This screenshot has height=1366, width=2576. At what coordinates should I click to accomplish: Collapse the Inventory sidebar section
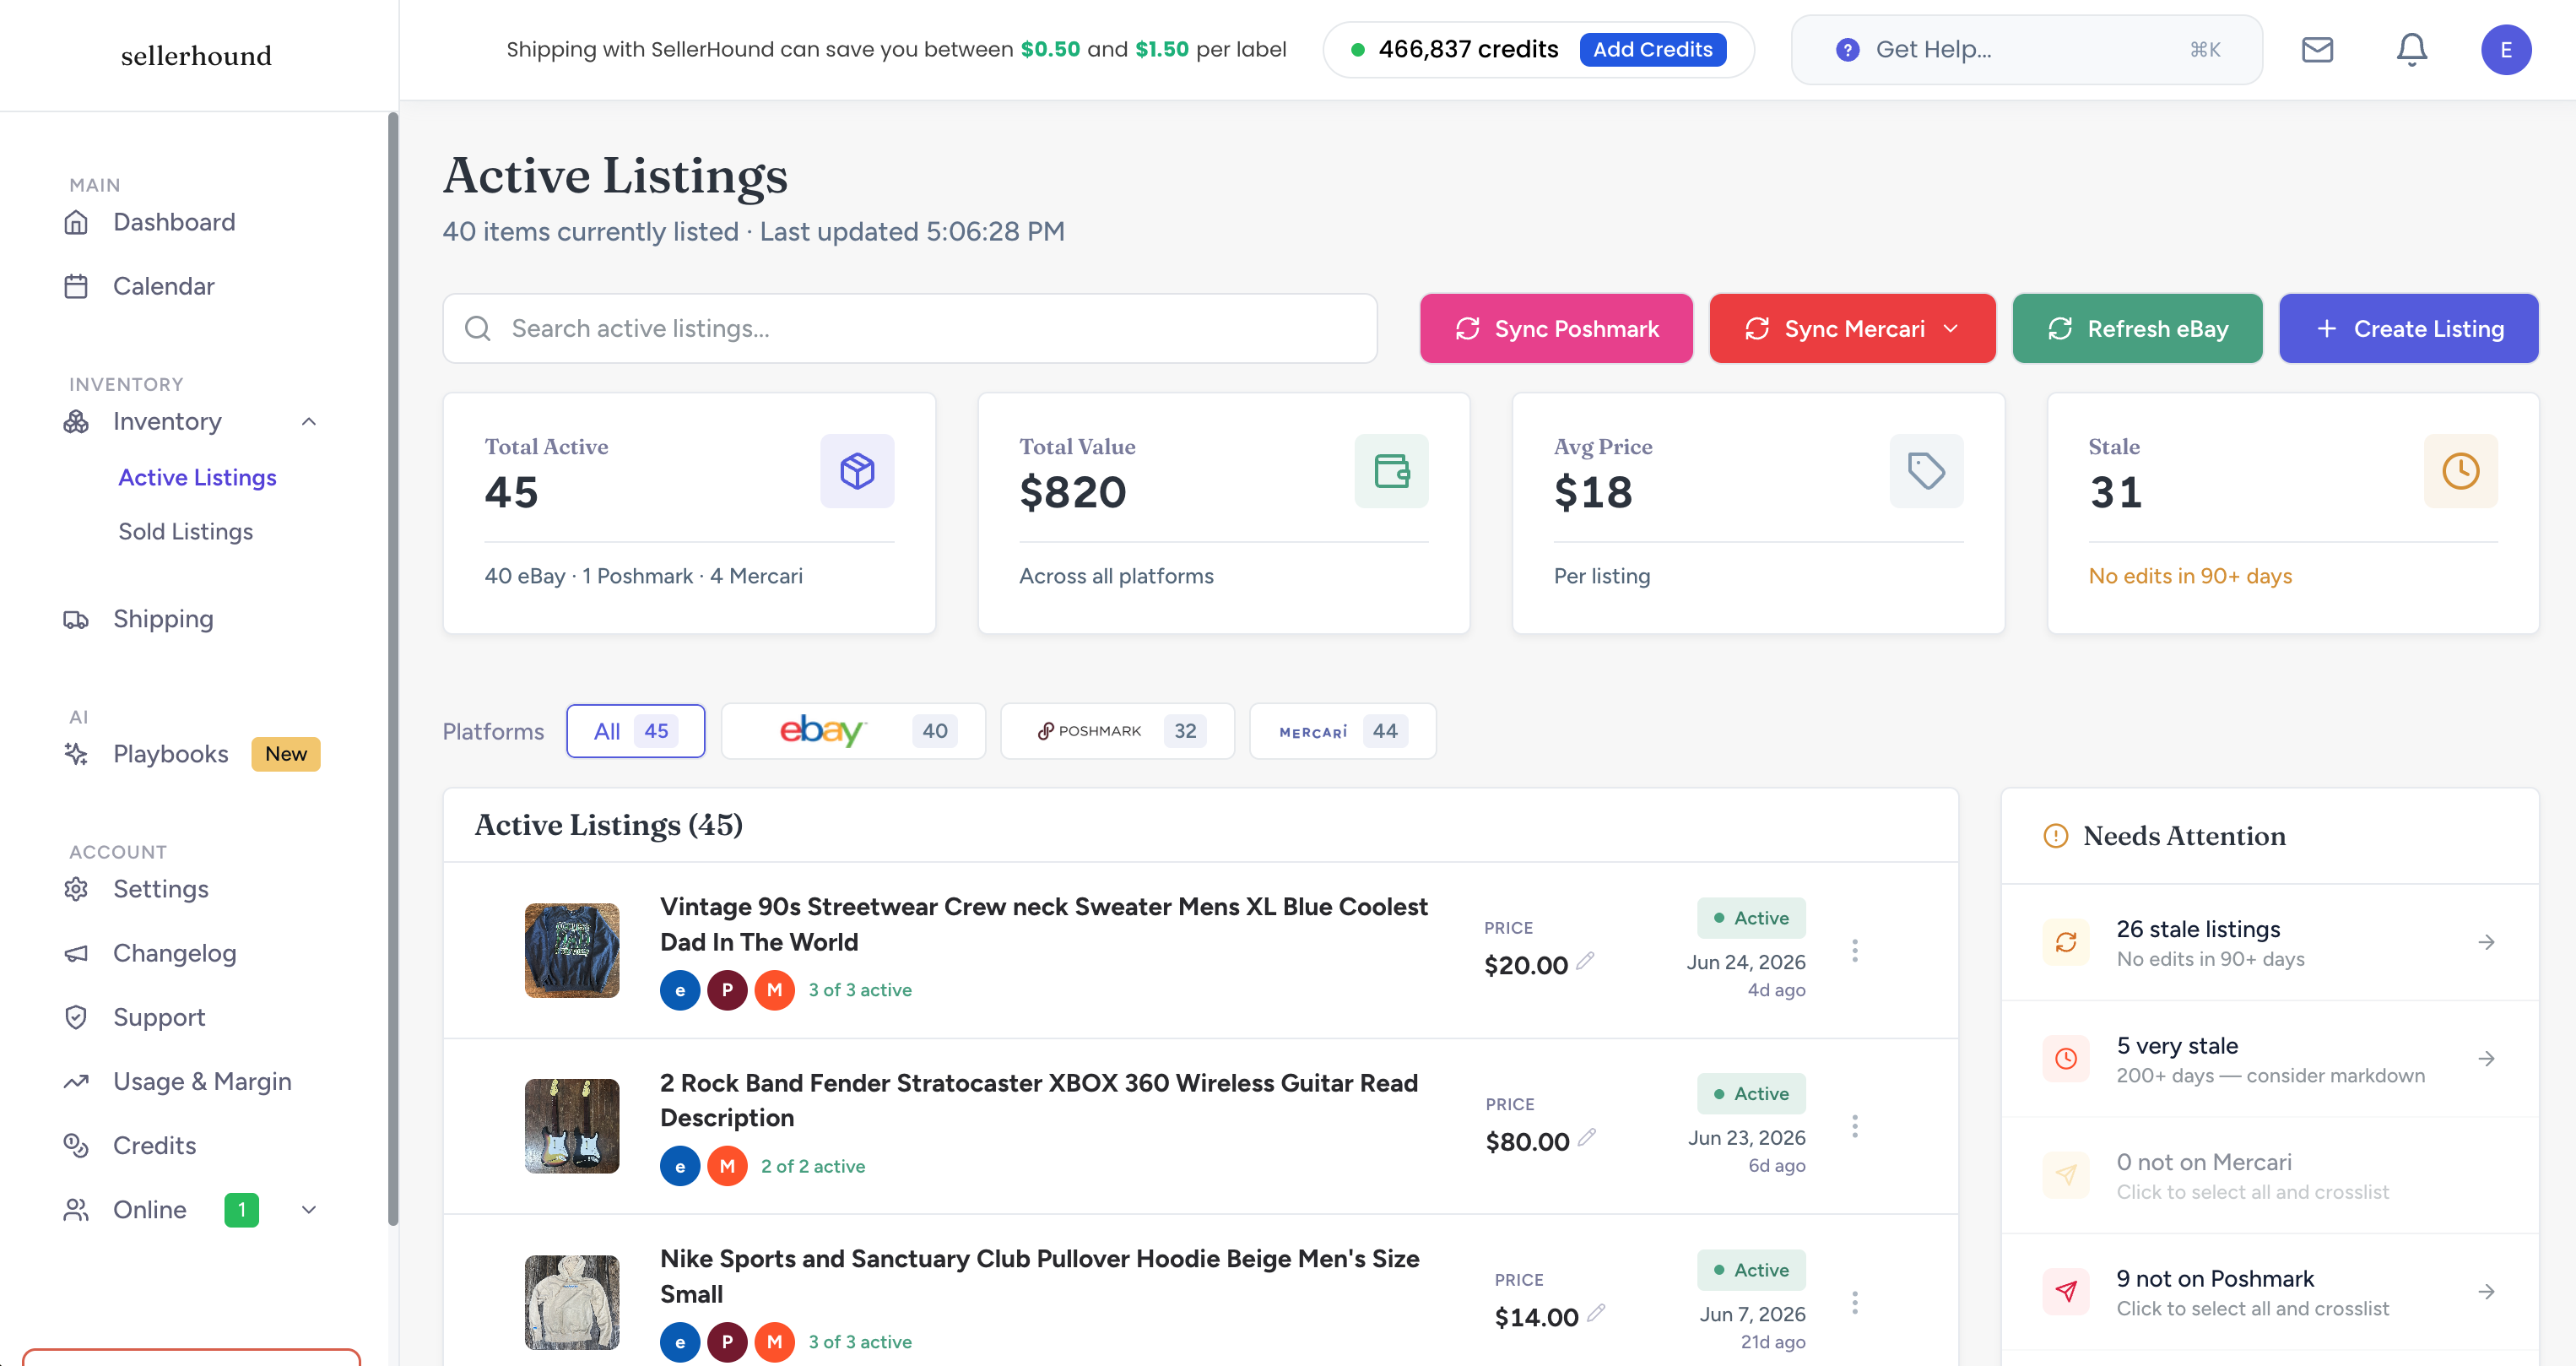[309, 421]
